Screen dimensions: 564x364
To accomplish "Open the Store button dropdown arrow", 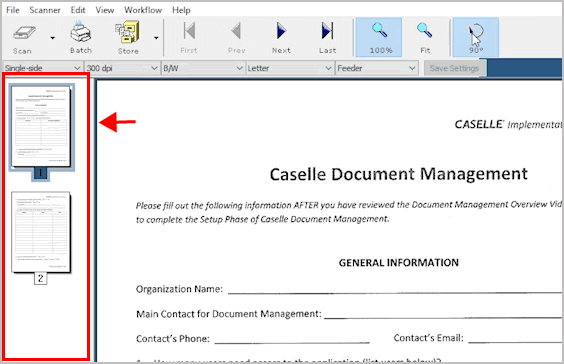I will (156, 38).
